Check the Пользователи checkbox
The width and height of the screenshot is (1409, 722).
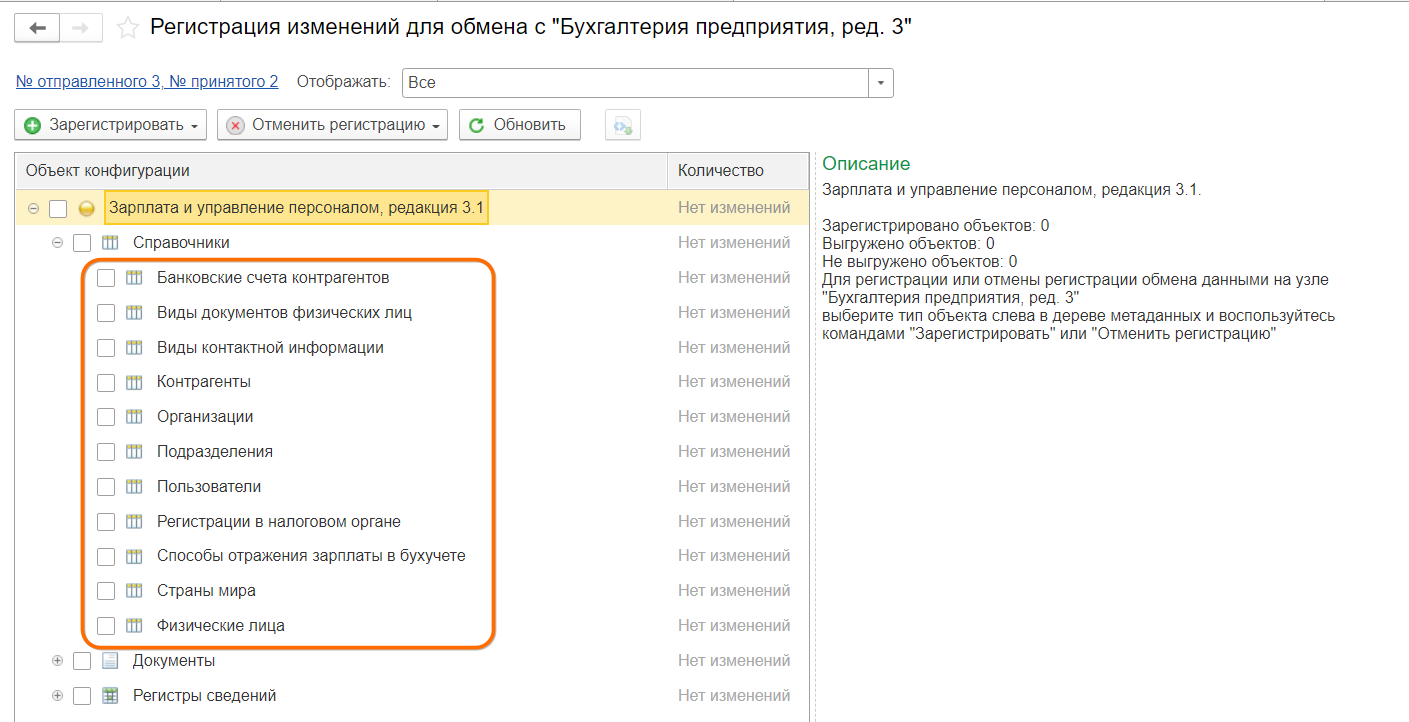tap(106, 487)
